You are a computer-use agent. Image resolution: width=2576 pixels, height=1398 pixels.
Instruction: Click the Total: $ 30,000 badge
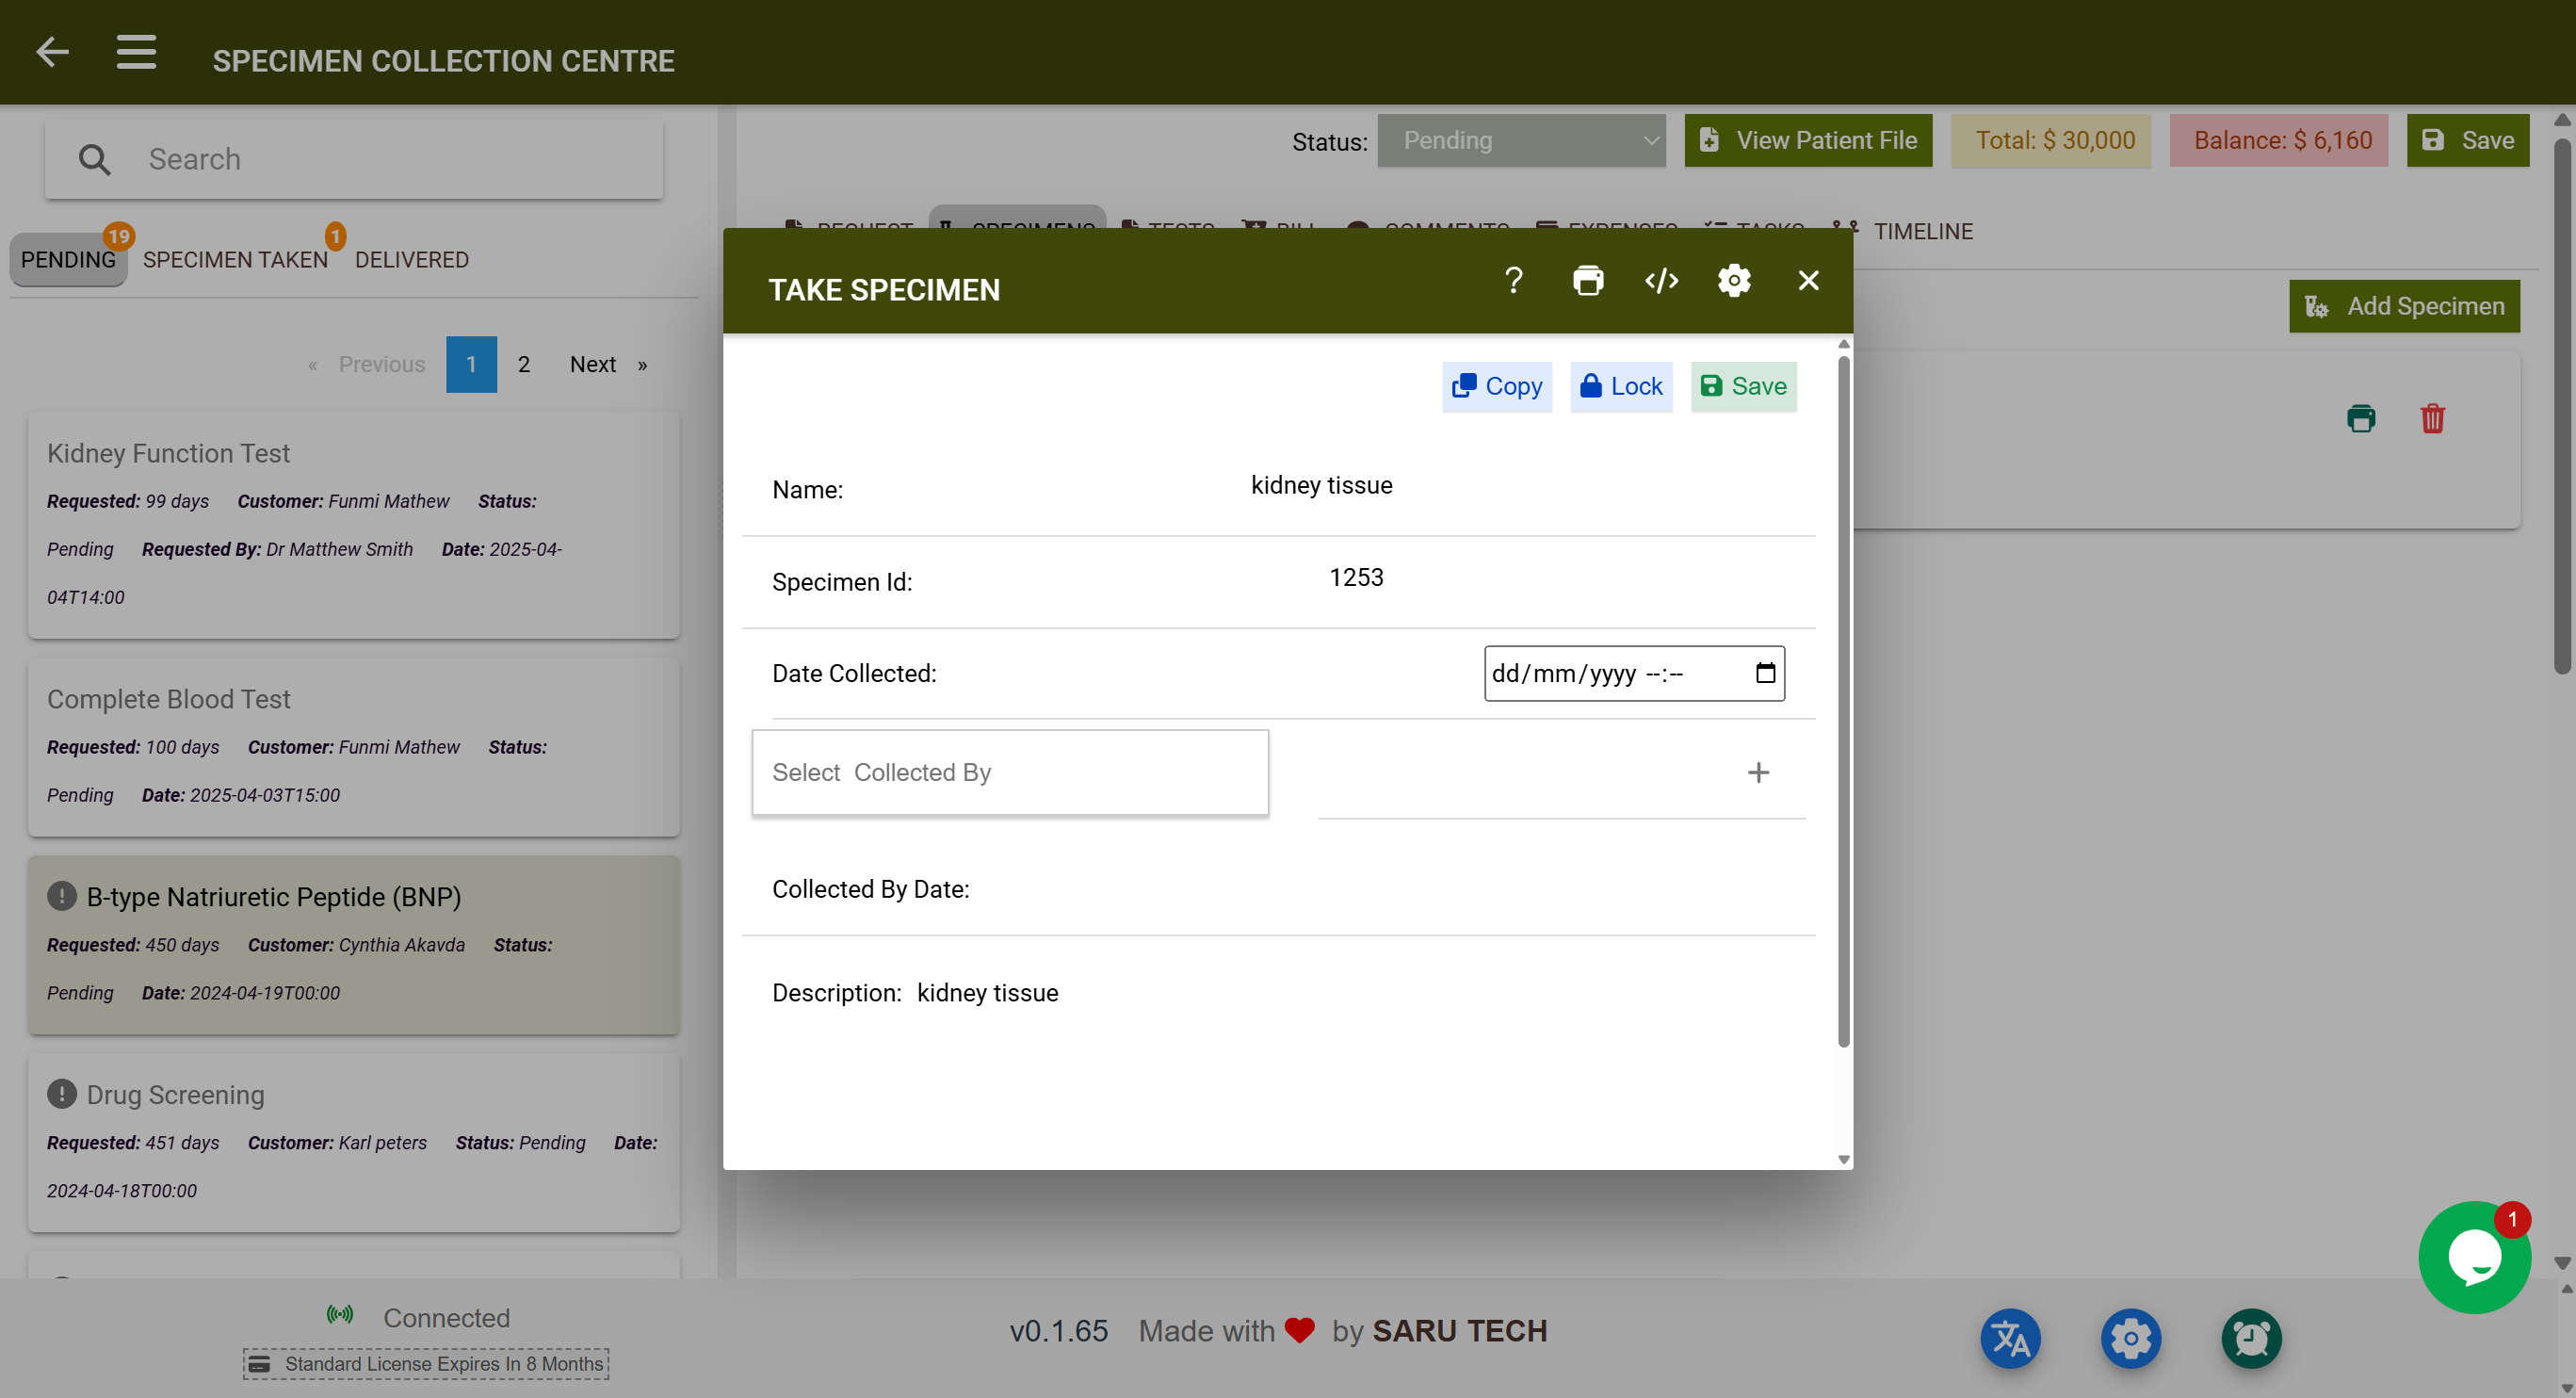point(2051,141)
